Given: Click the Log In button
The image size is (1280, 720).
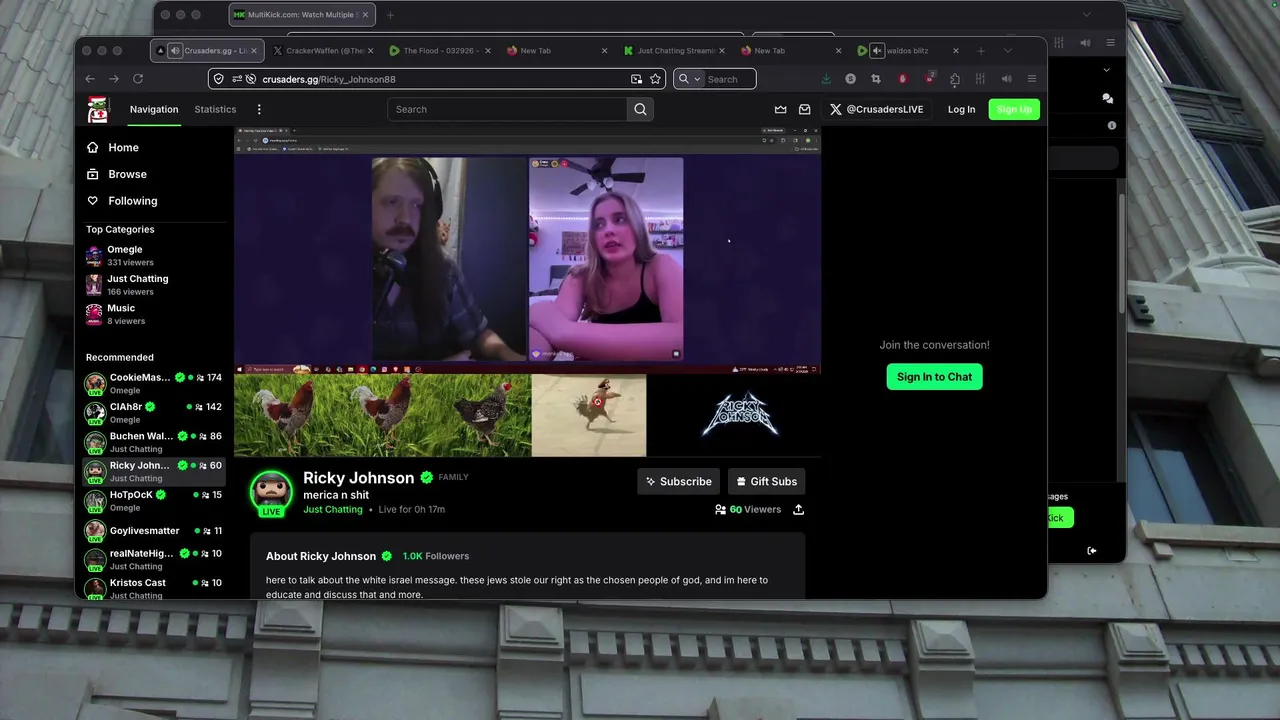Looking at the screenshot, I should click(961, 109).
